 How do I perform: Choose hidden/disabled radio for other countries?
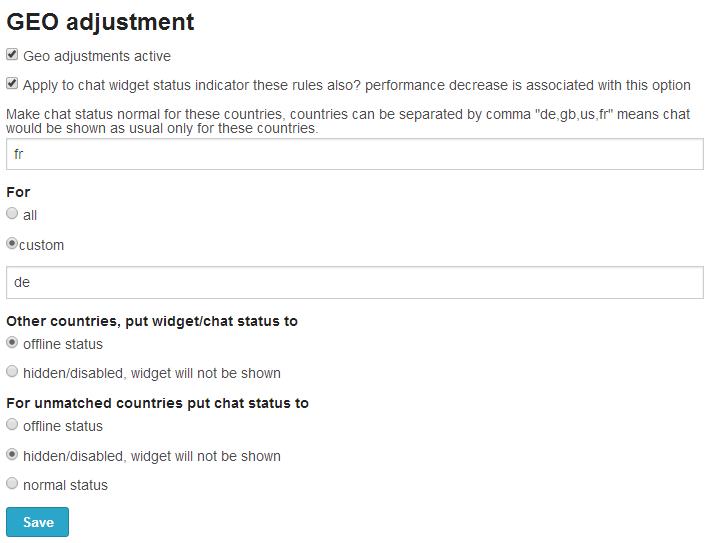click(12, 372)
